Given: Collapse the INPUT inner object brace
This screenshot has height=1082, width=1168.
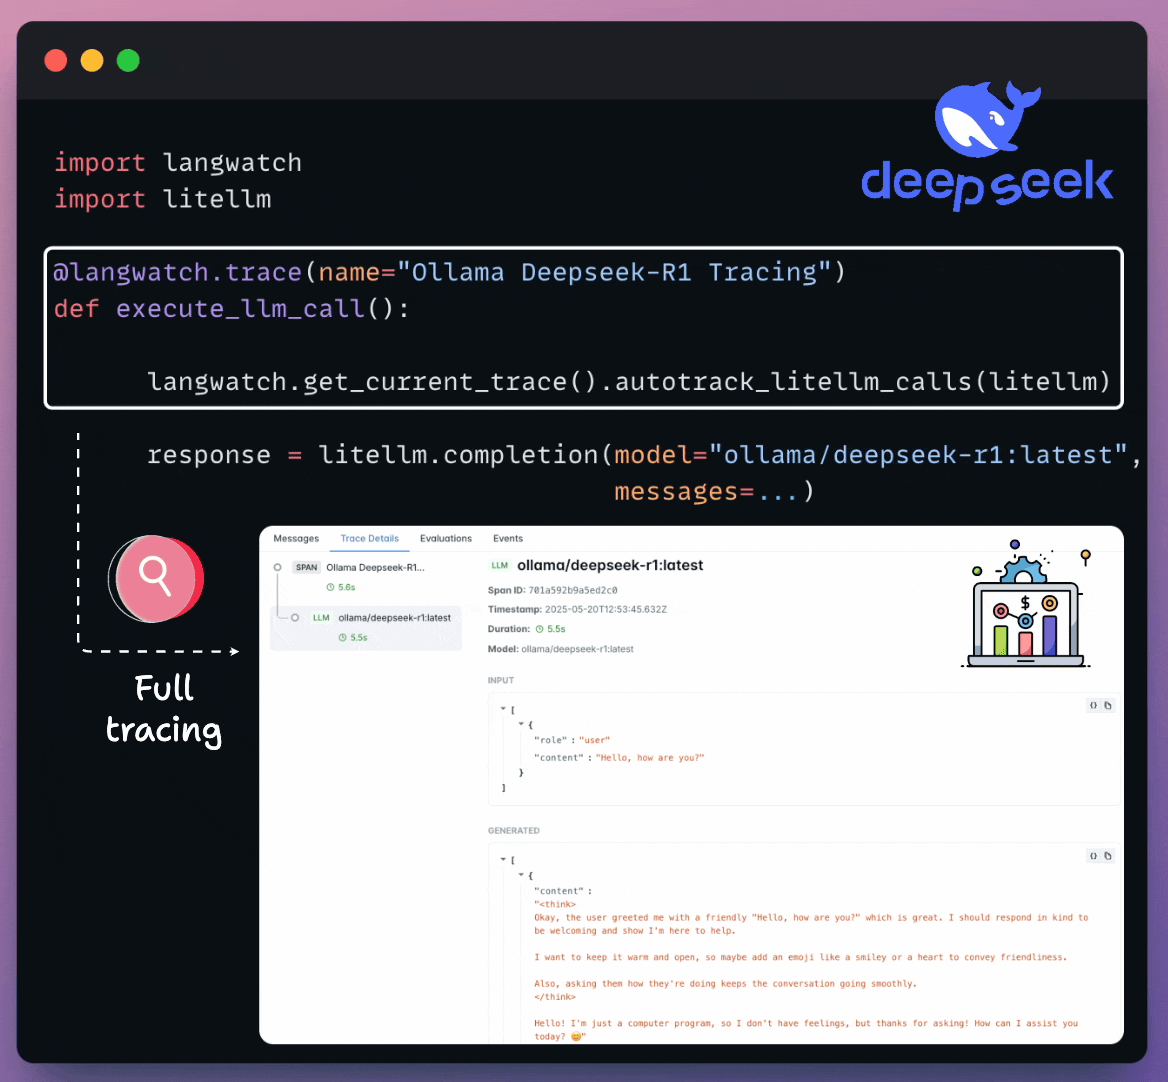Looking at the screenshot, I should pos(521,724).
